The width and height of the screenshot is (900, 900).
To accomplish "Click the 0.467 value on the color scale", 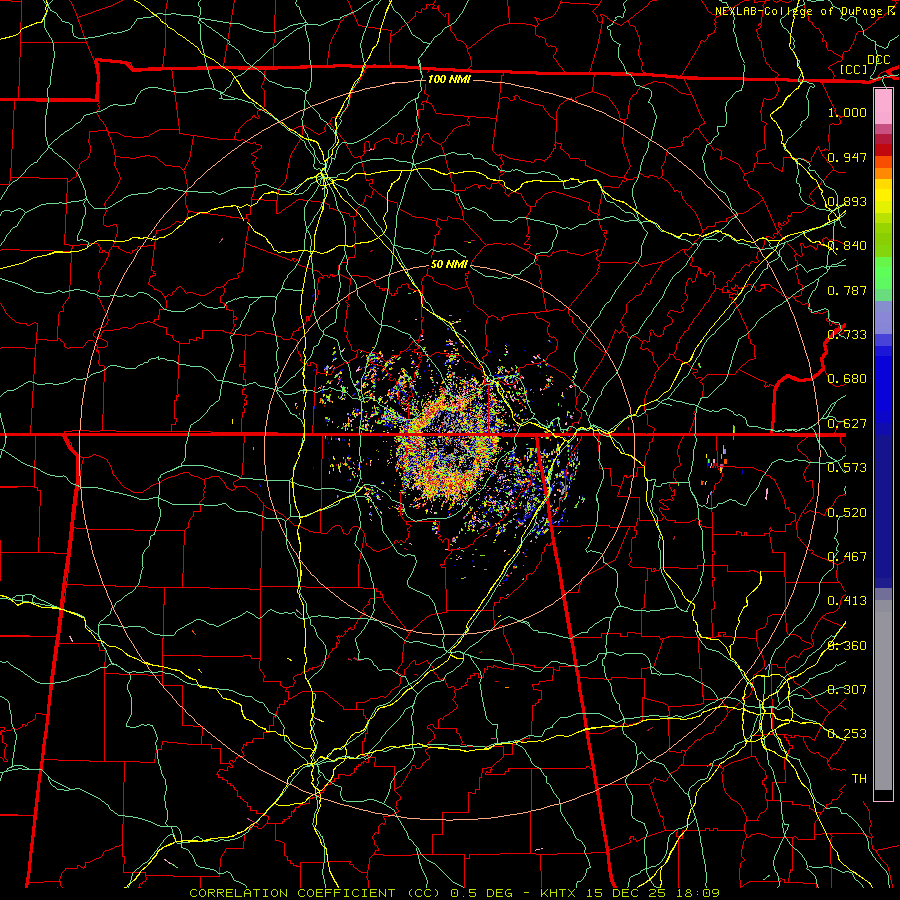I will [847, 557].
